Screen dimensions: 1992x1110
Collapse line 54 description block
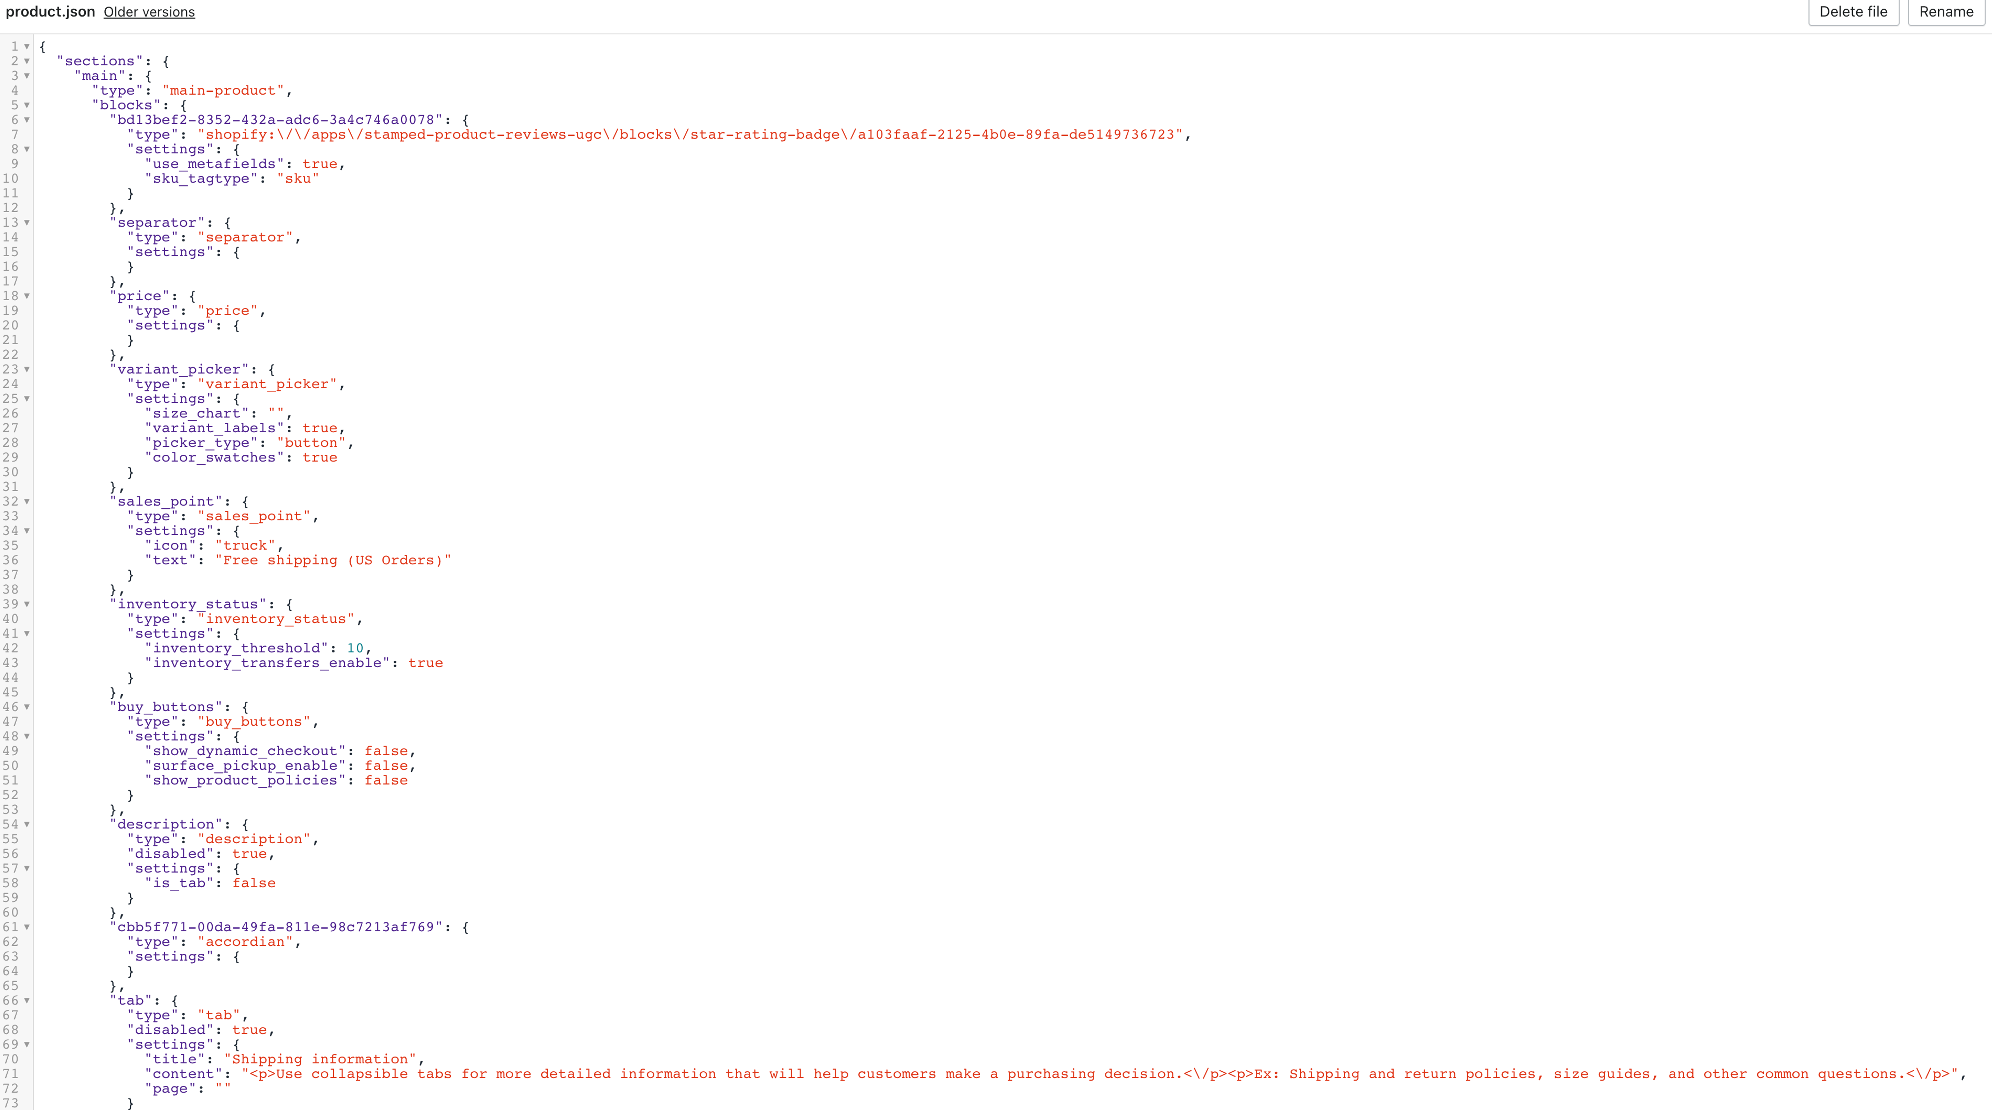[x=27, y=824]
